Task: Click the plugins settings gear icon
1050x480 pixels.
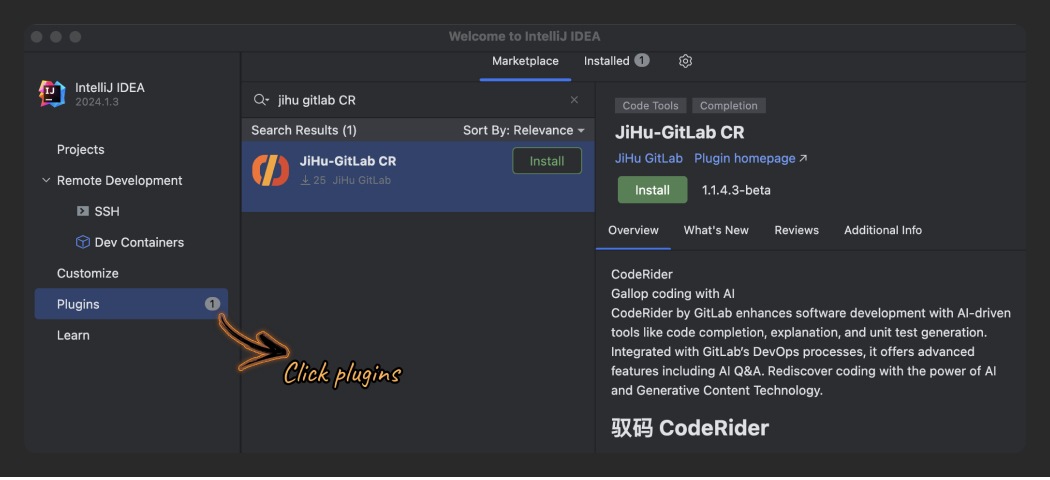Action: click(x=685, y=61)
